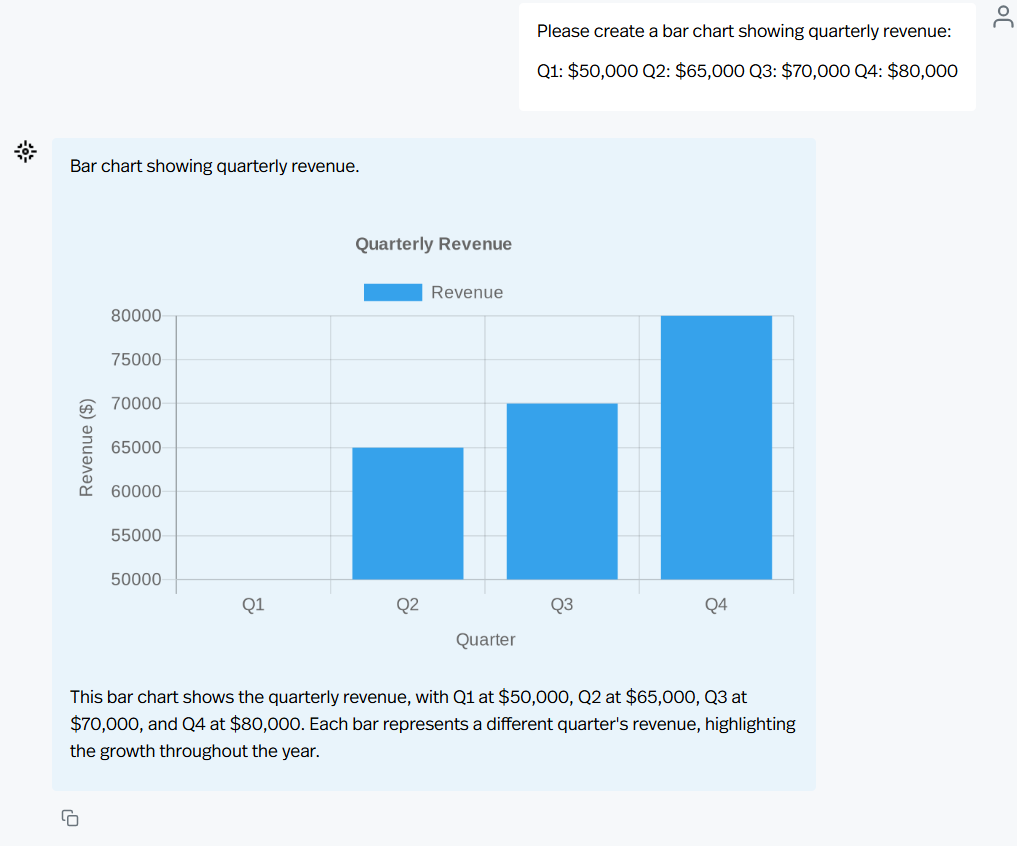Image resolution: width=1017 pixels, height=846 pixels.
Task: Click the user avatar icon
Action: (1003, 16)
